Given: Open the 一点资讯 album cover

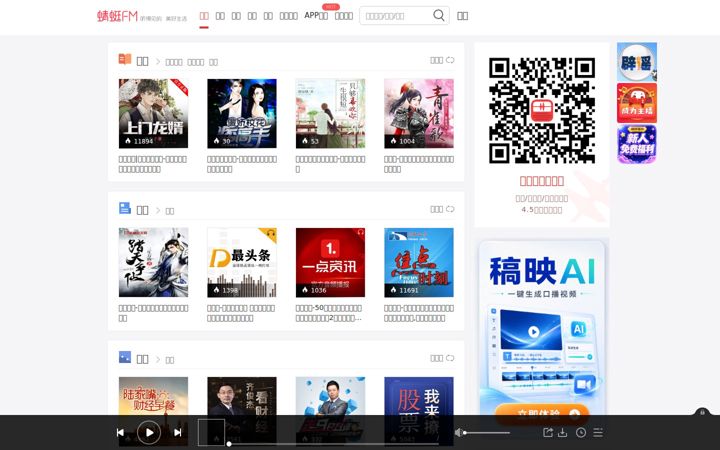Looking at the screenshot, I should (331, 262).
